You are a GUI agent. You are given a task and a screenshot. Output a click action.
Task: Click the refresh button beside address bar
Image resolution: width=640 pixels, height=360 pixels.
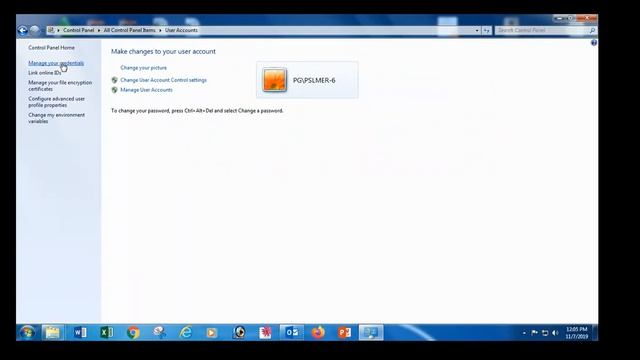pos(487,30)
